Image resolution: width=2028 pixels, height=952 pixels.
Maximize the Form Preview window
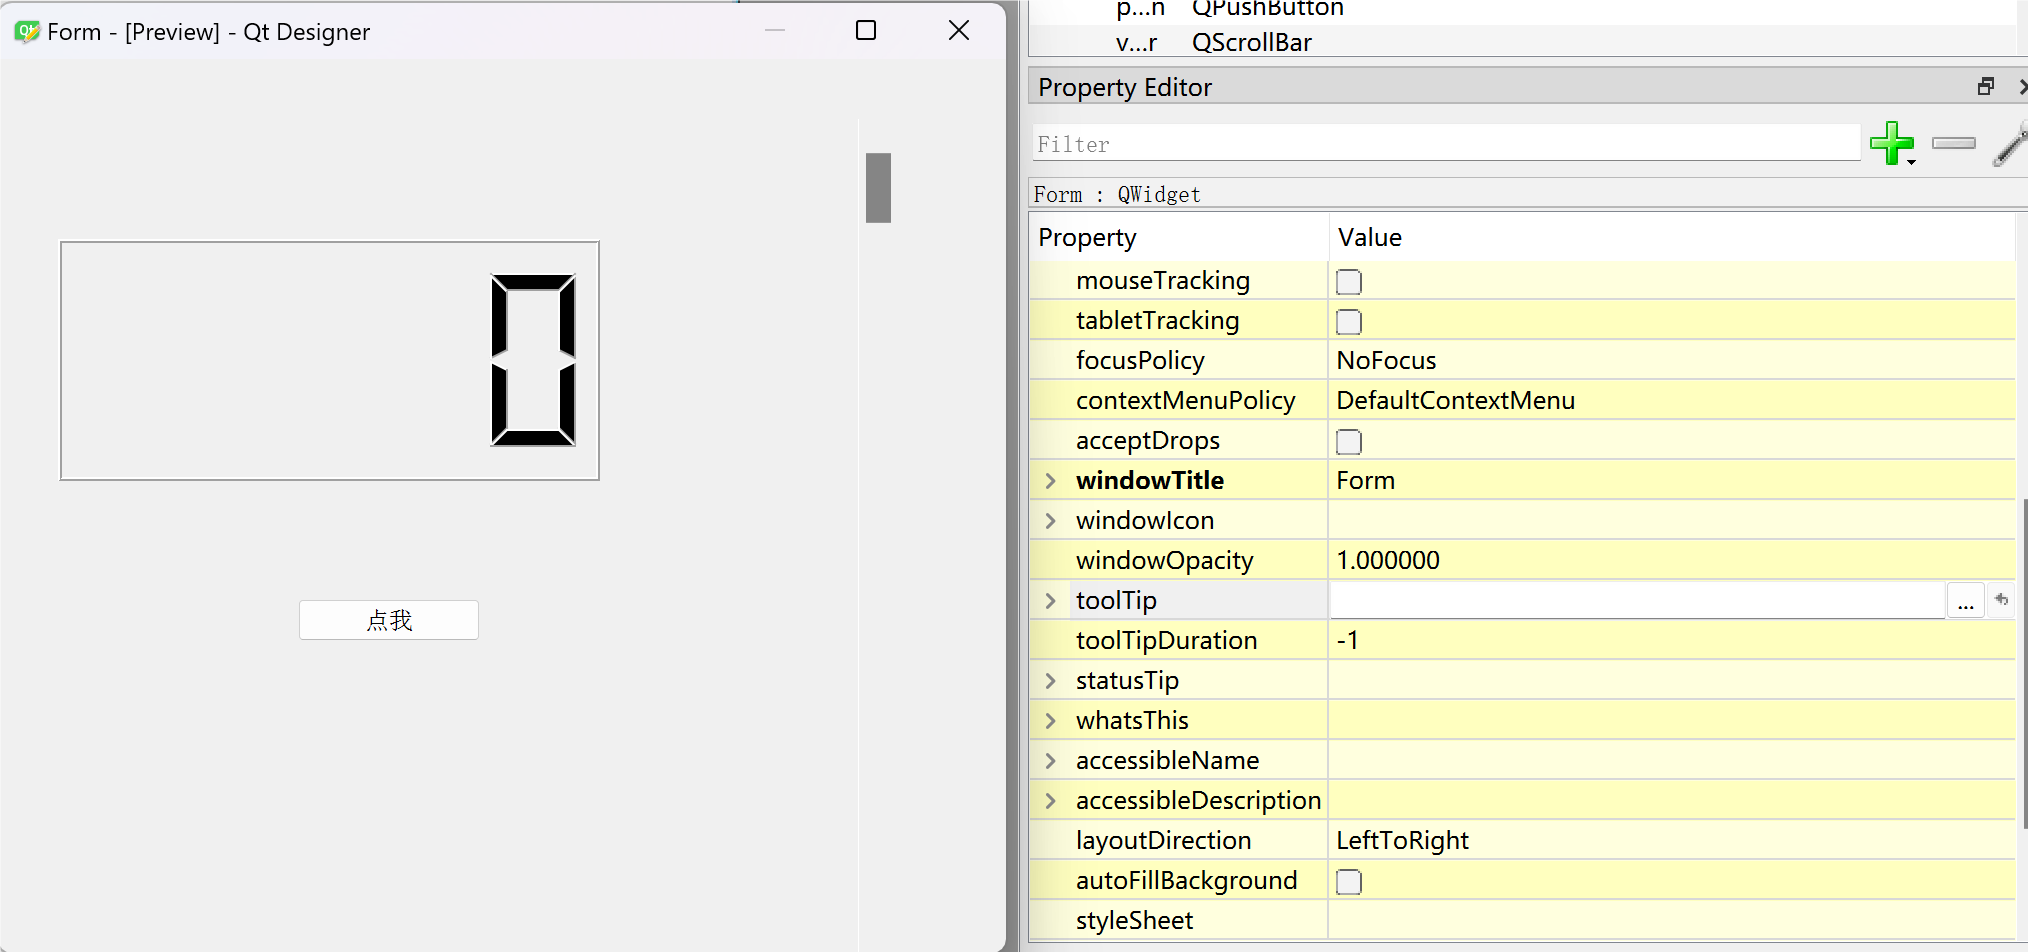866,31
